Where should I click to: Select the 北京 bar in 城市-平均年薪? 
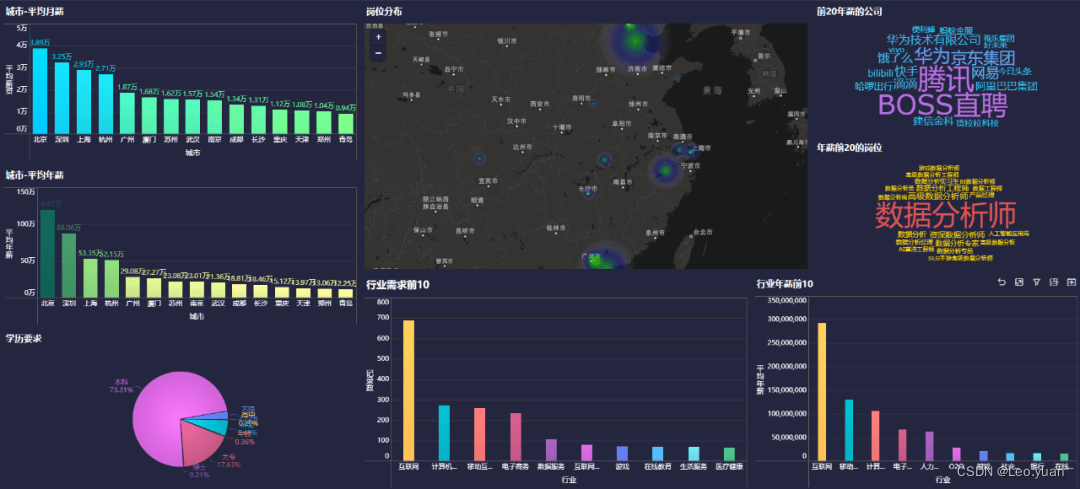click(x=48, y=254)
